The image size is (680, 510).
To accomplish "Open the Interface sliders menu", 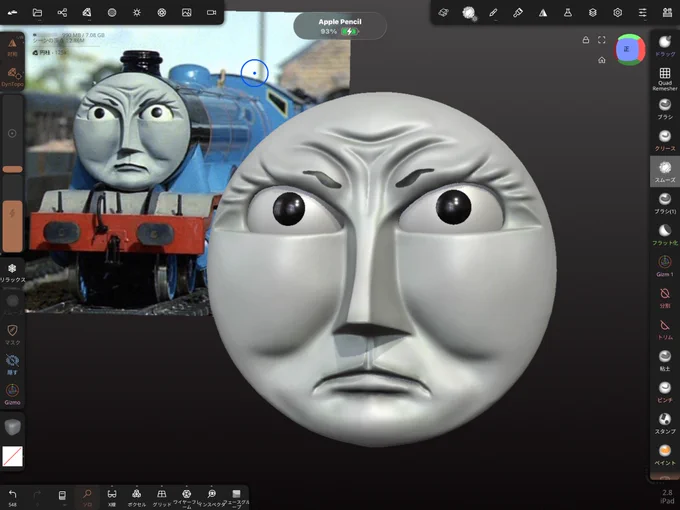I will tap(643, 13).
